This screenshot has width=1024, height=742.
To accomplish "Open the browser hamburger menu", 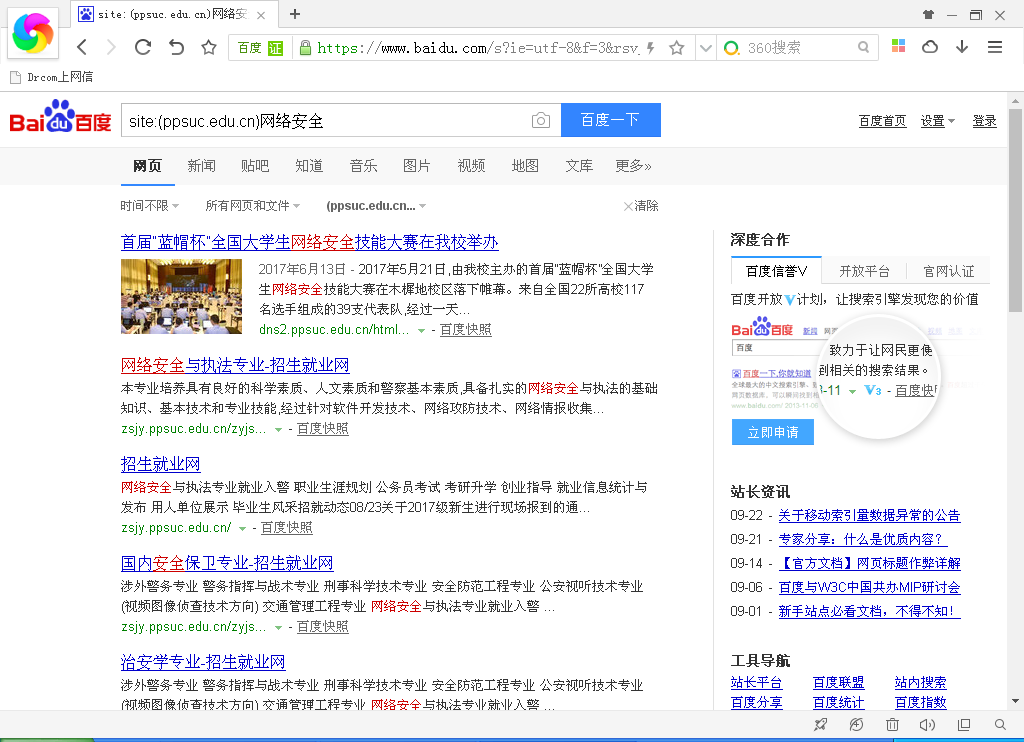I will [995, 46].
